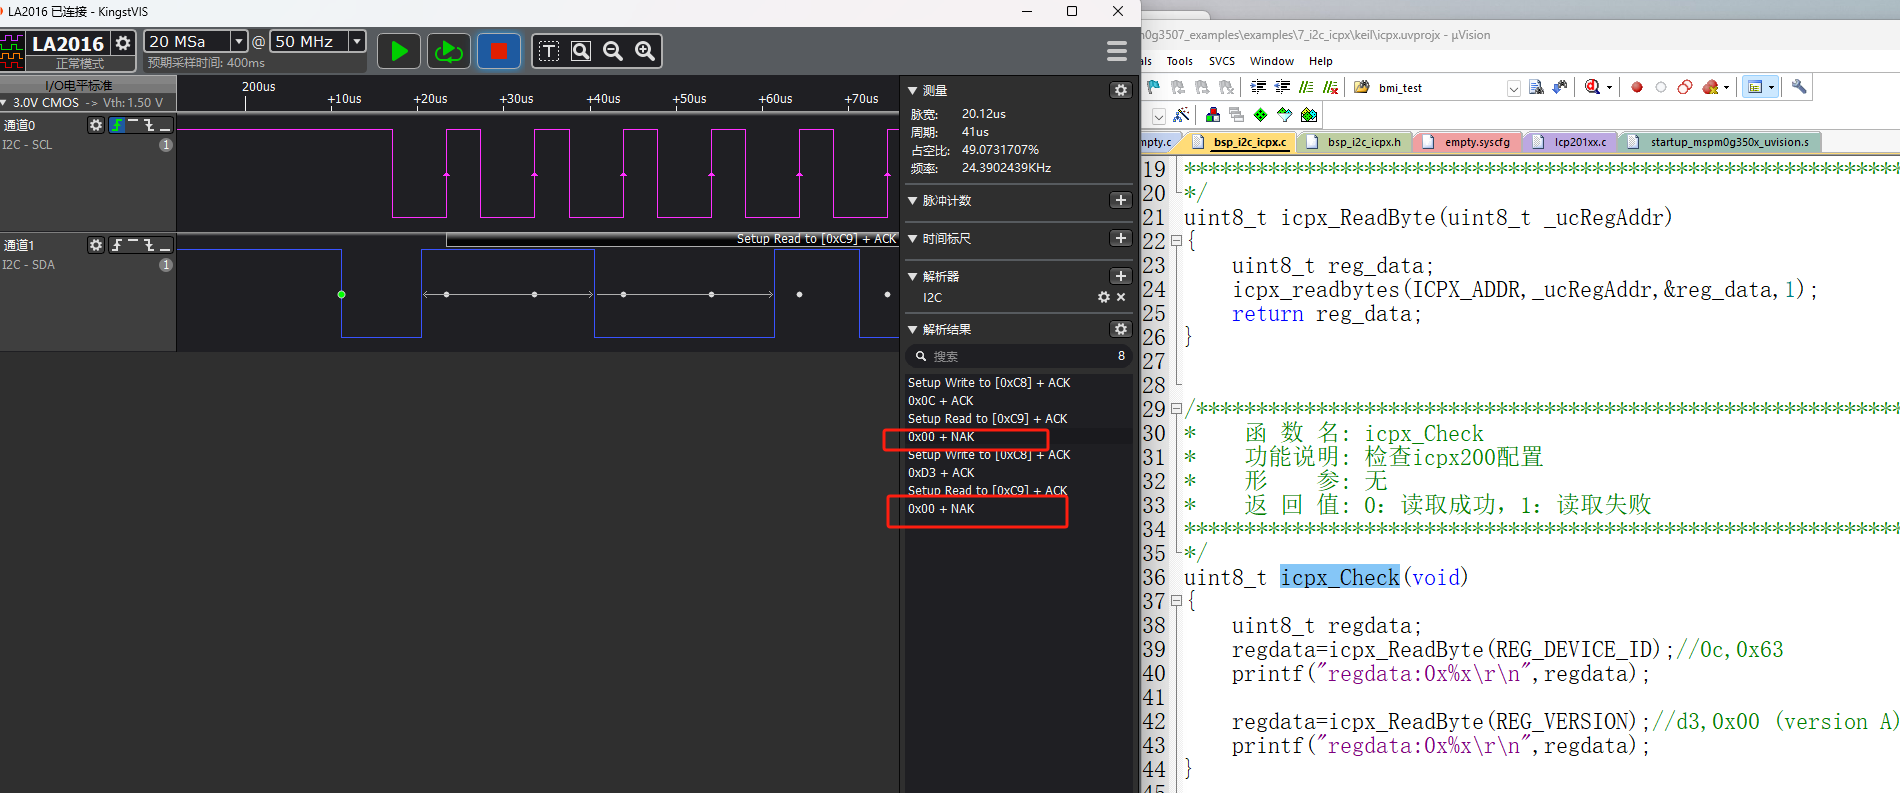Open measurement section settings gear

(x=1121, y=90)
